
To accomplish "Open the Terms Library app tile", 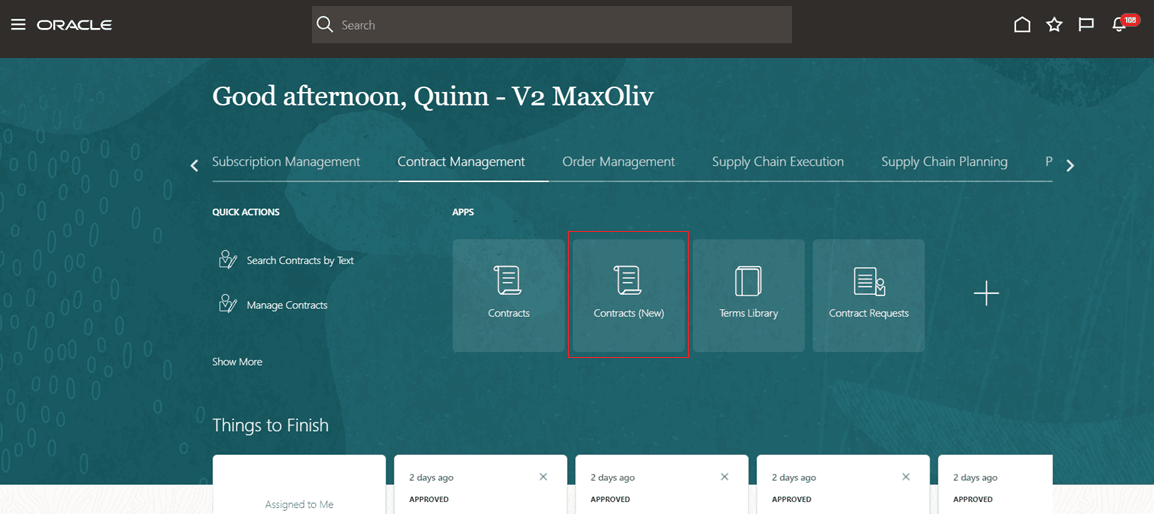I will [x=748, y=295].
